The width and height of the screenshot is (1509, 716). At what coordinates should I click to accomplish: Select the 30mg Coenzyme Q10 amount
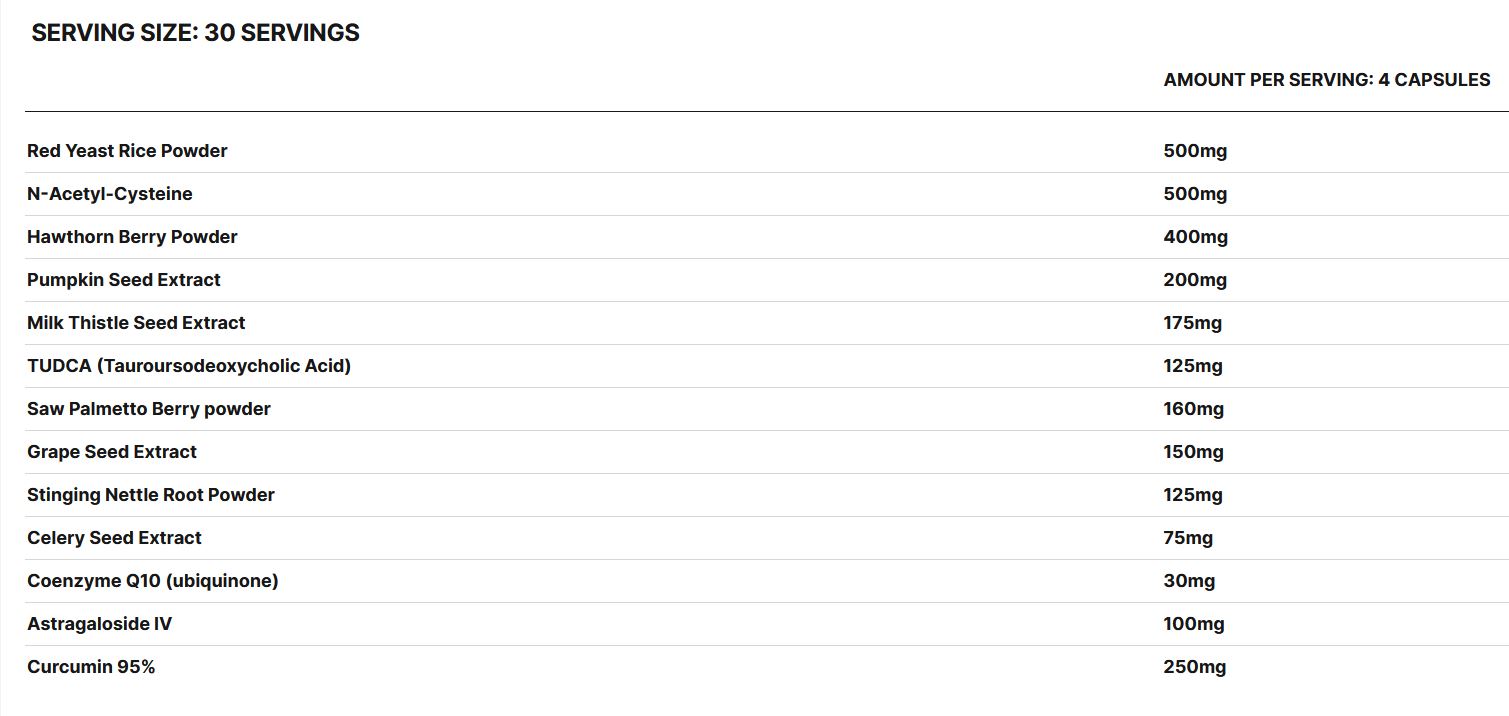coord(1190,581)
